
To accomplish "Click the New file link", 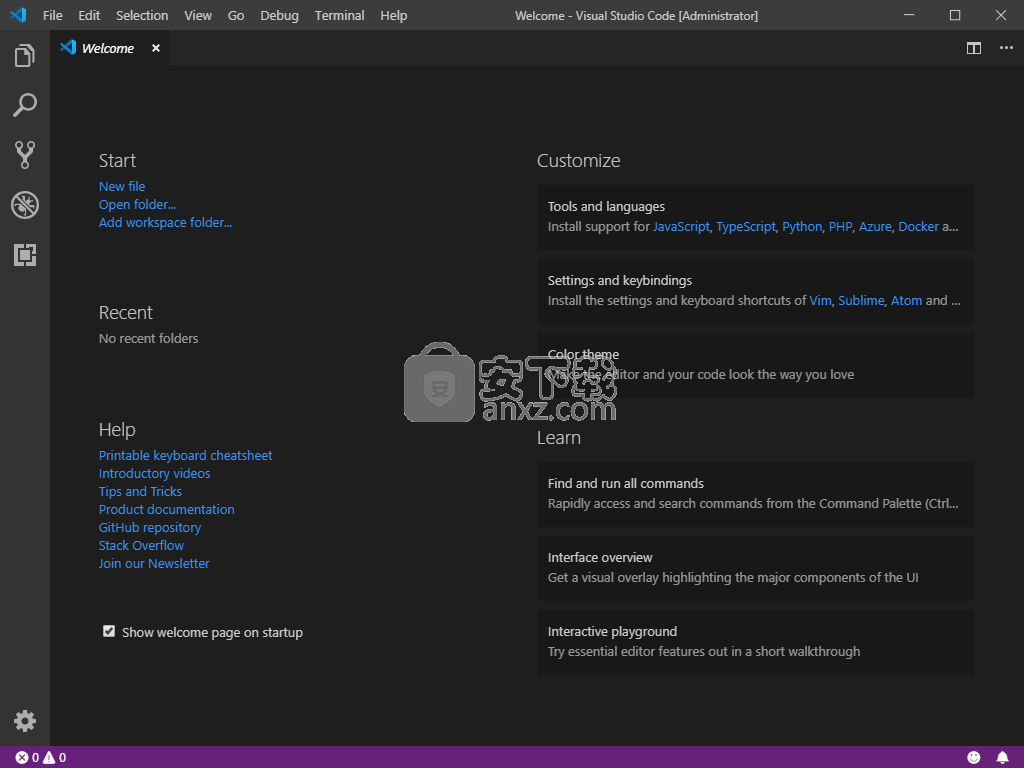I will [122, 186].
